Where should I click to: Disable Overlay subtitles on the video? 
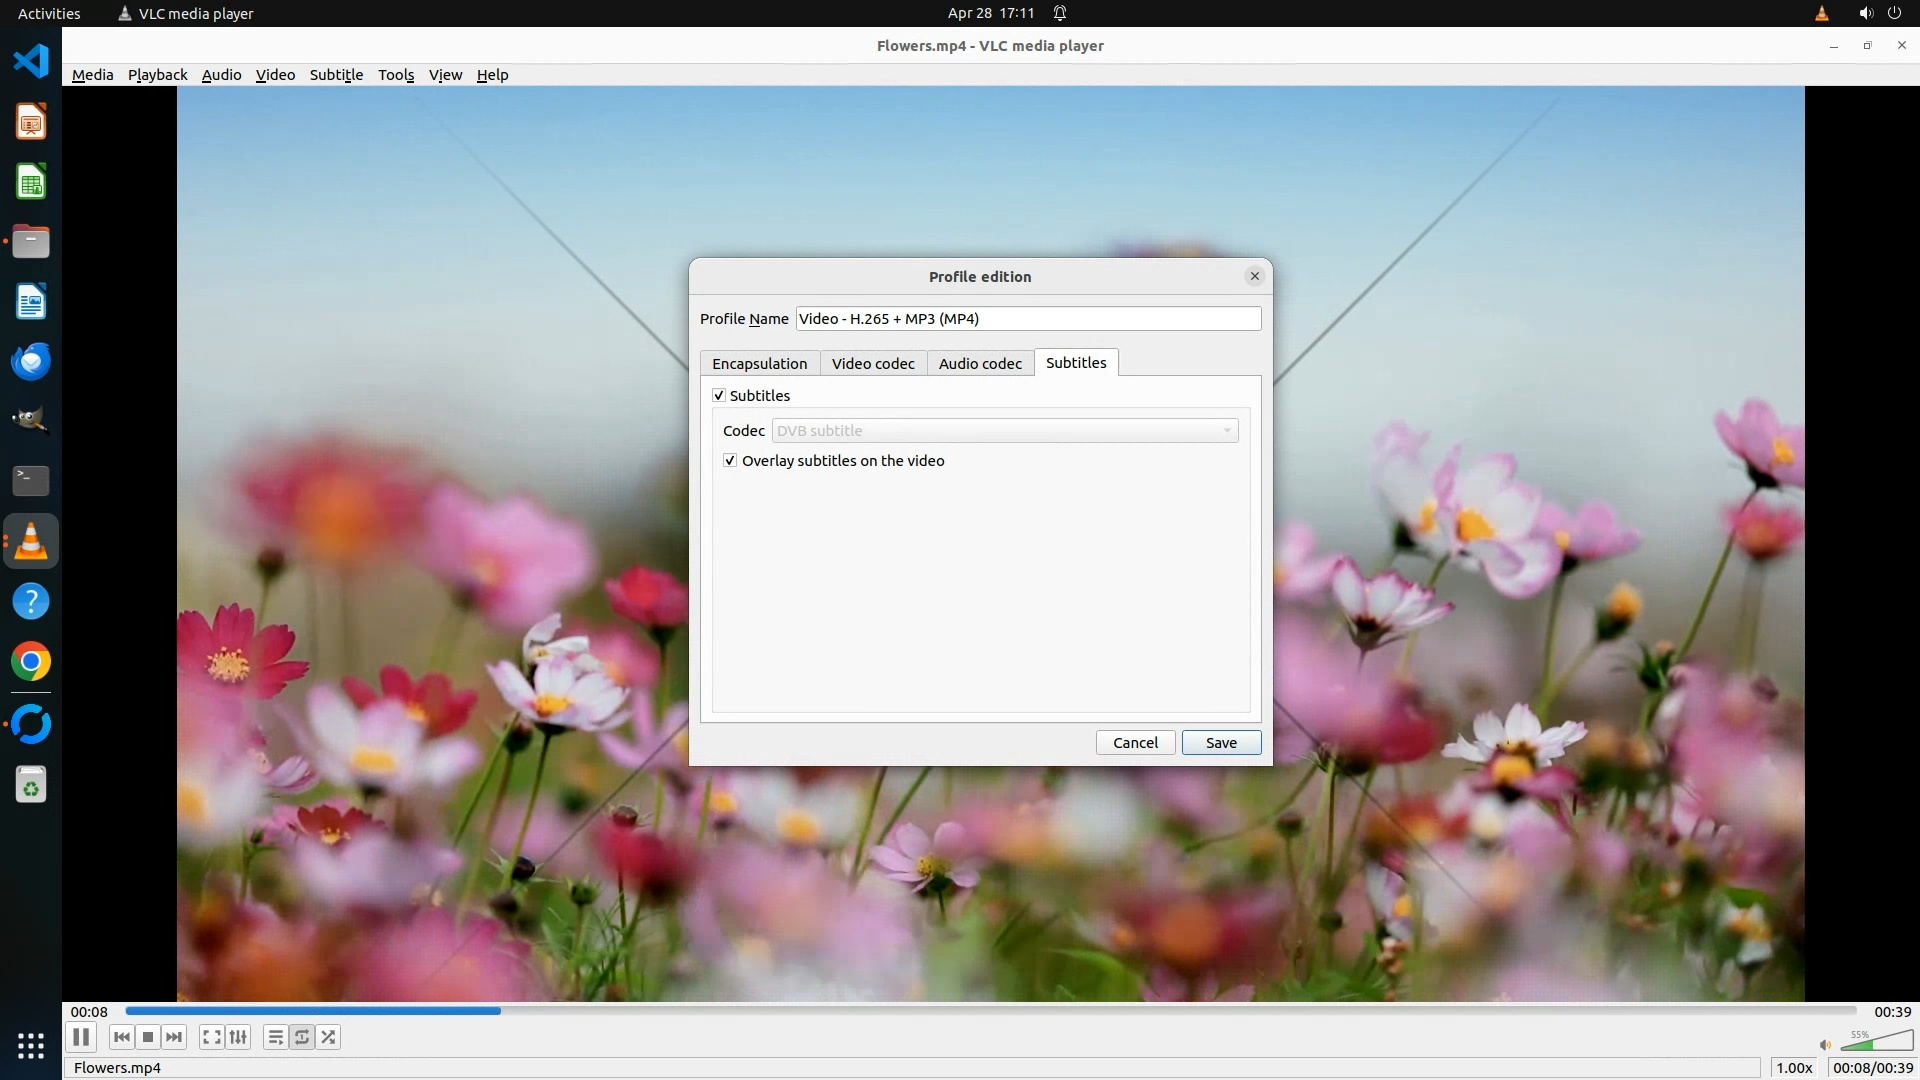click(730, 461)
